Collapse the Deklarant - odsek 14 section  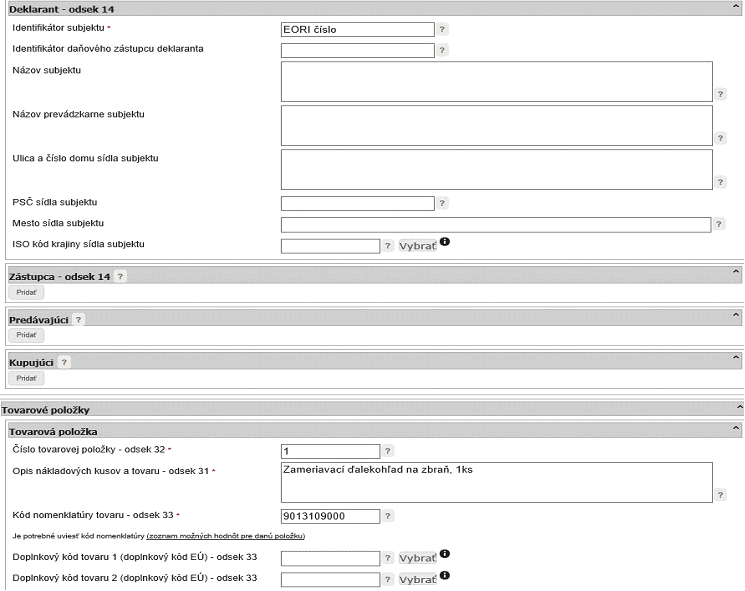tap(735, 6)
